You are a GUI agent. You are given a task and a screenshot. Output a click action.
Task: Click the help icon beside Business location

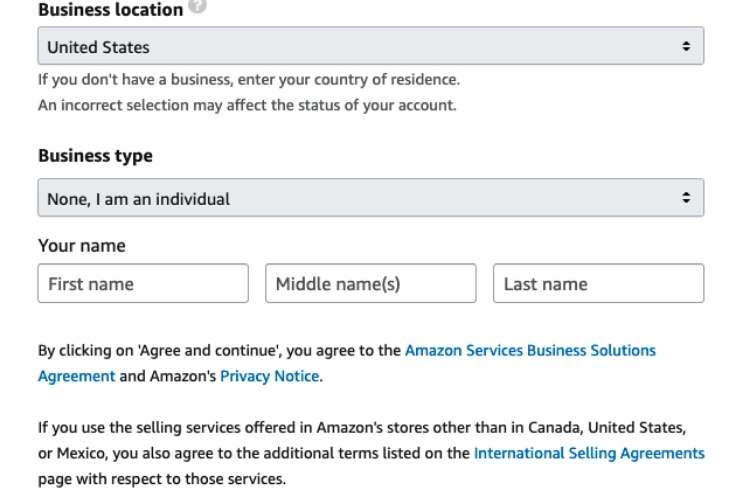(x=197, y=6)
